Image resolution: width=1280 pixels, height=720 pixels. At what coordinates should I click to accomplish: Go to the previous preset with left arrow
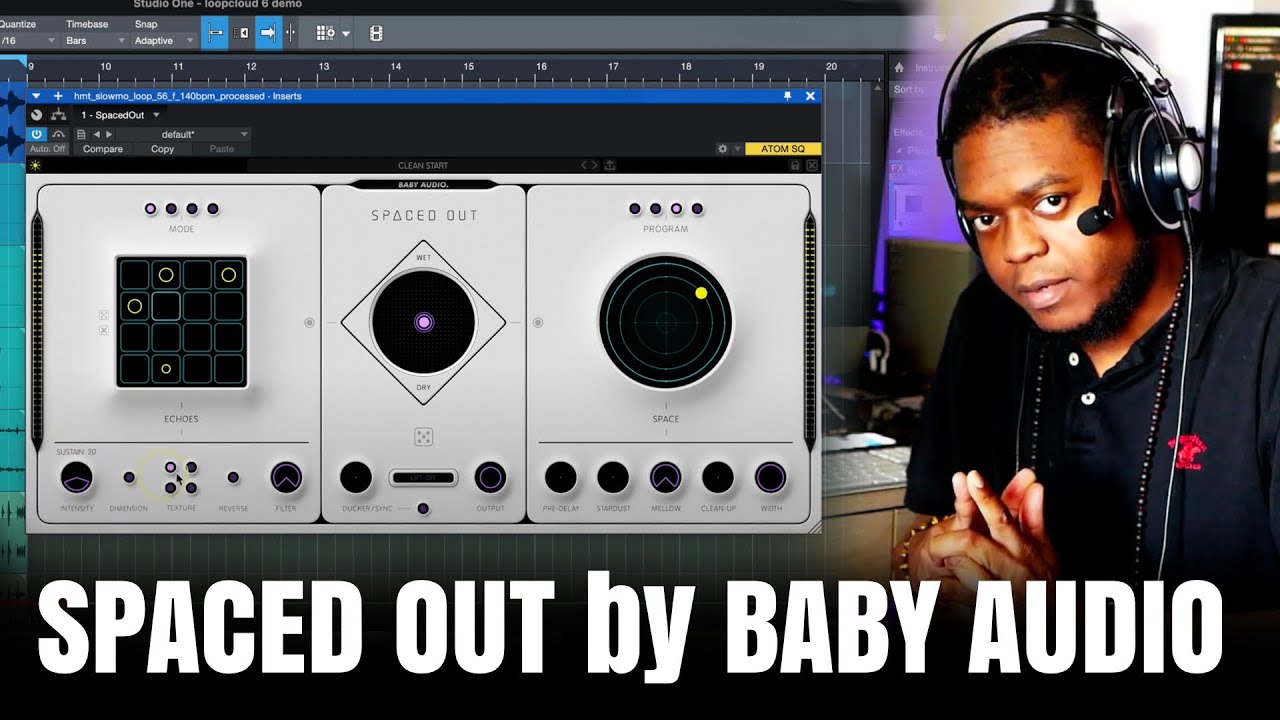point(96,134)
